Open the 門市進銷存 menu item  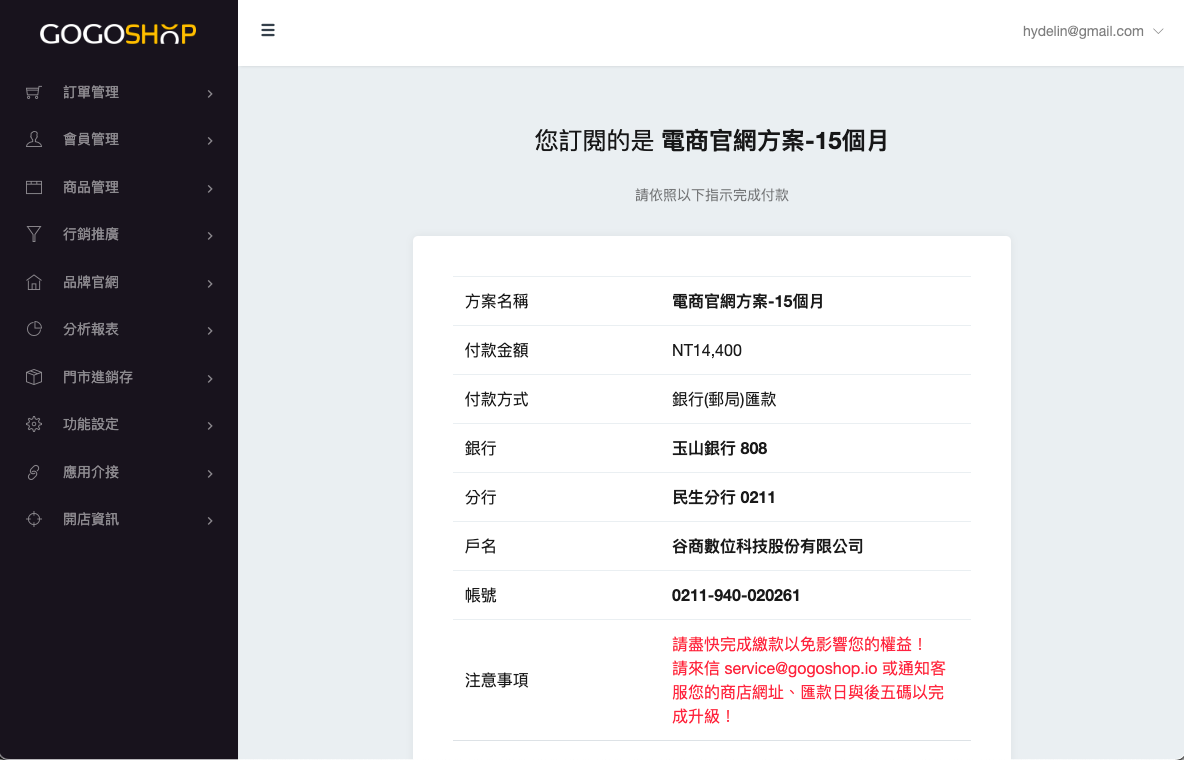pos(119,376)
